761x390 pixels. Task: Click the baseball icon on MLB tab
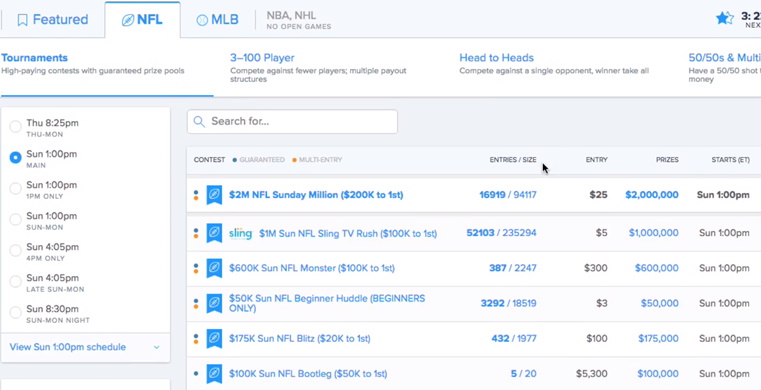[x=202, y=20]
